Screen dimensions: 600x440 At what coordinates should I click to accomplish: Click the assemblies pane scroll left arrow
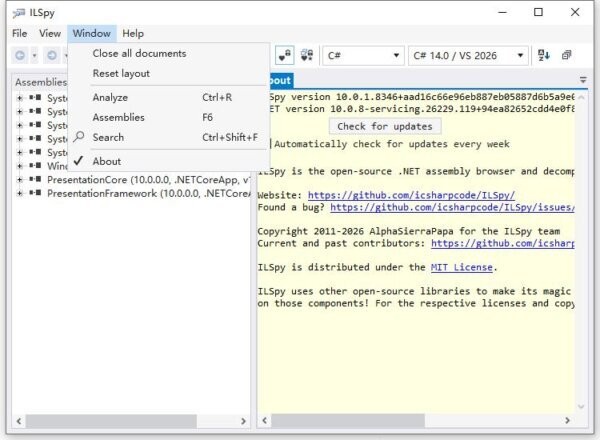click(18, 421)
